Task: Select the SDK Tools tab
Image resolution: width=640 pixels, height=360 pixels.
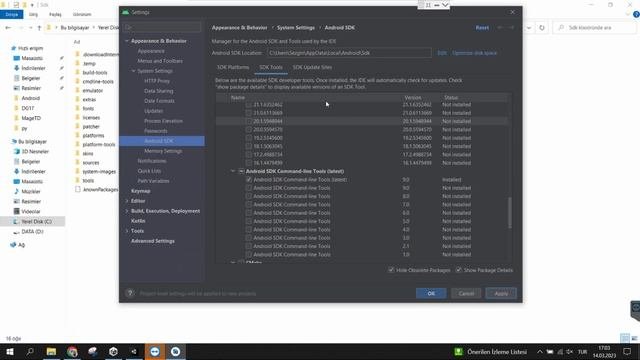Action: [x=271, y=67]
